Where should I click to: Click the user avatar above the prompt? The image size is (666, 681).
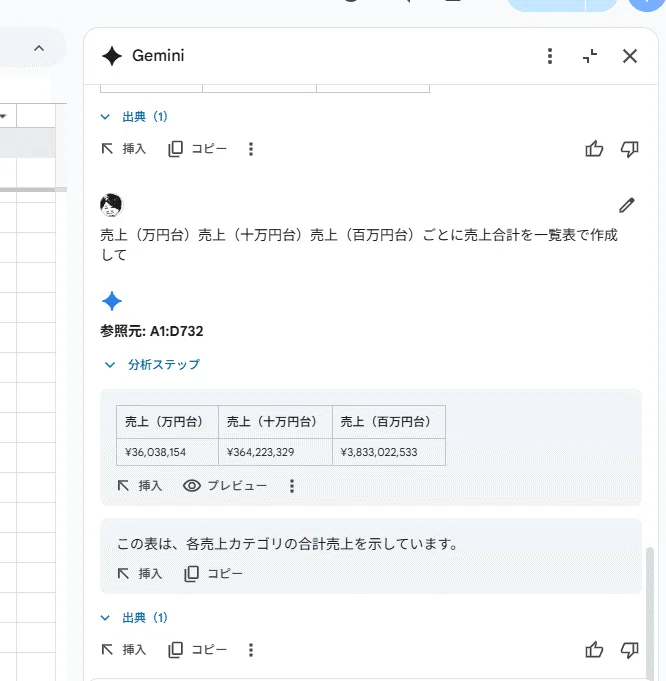(111, 205)
